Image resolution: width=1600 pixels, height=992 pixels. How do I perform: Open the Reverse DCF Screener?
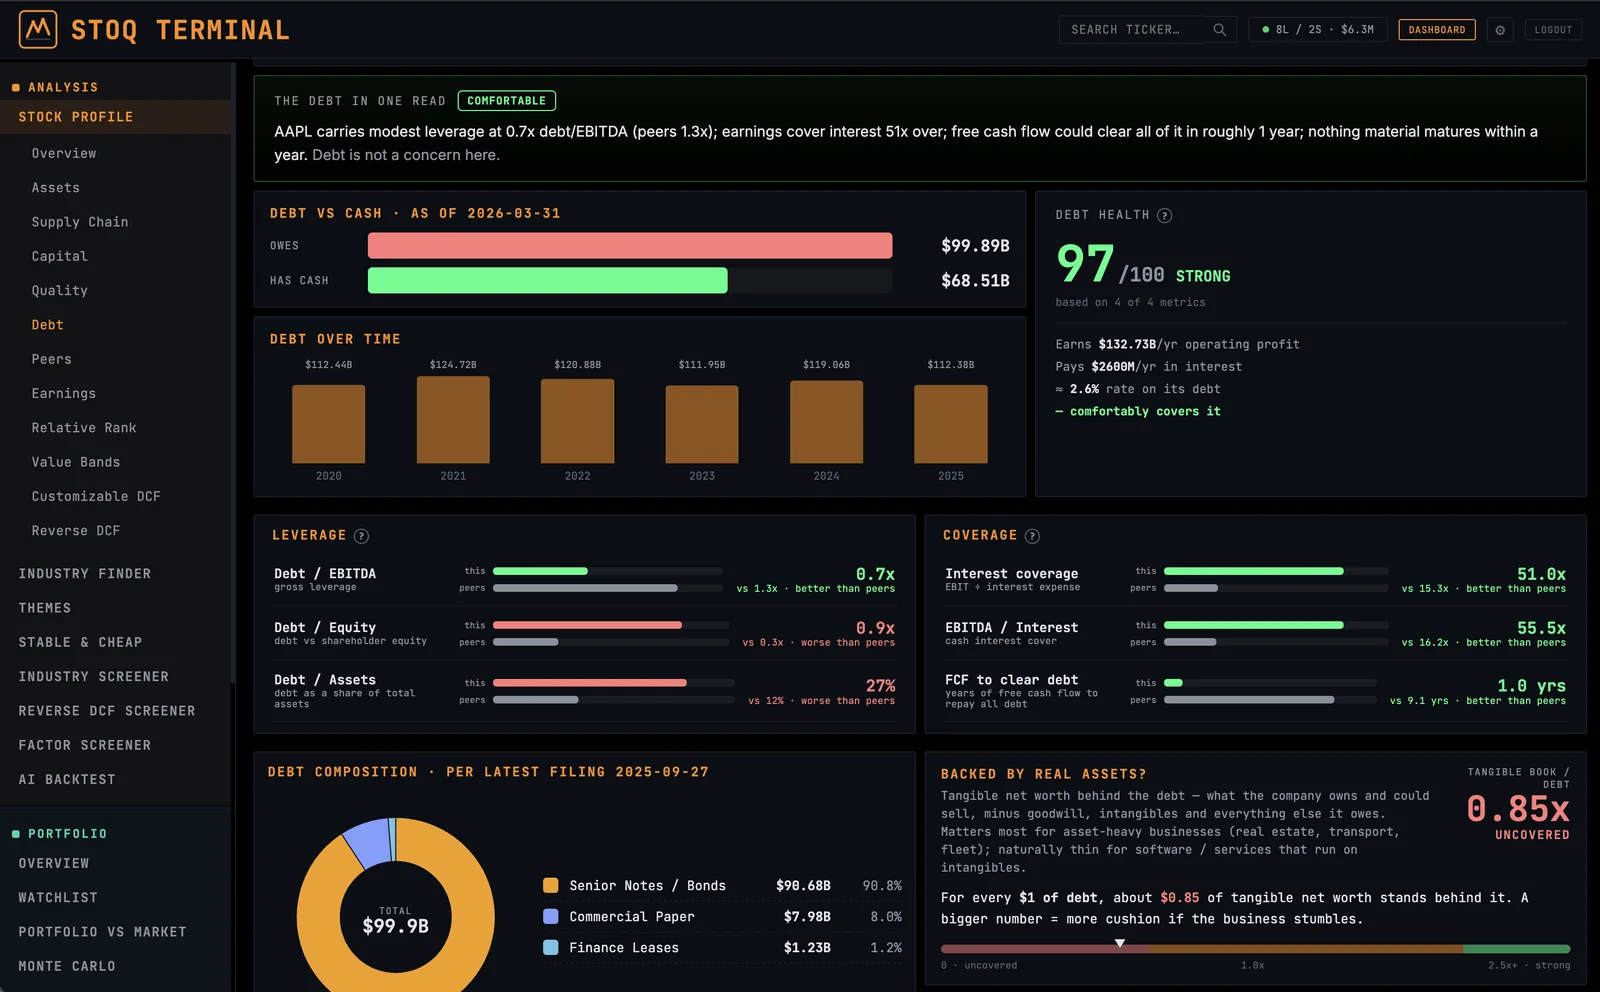pos(107,711)
